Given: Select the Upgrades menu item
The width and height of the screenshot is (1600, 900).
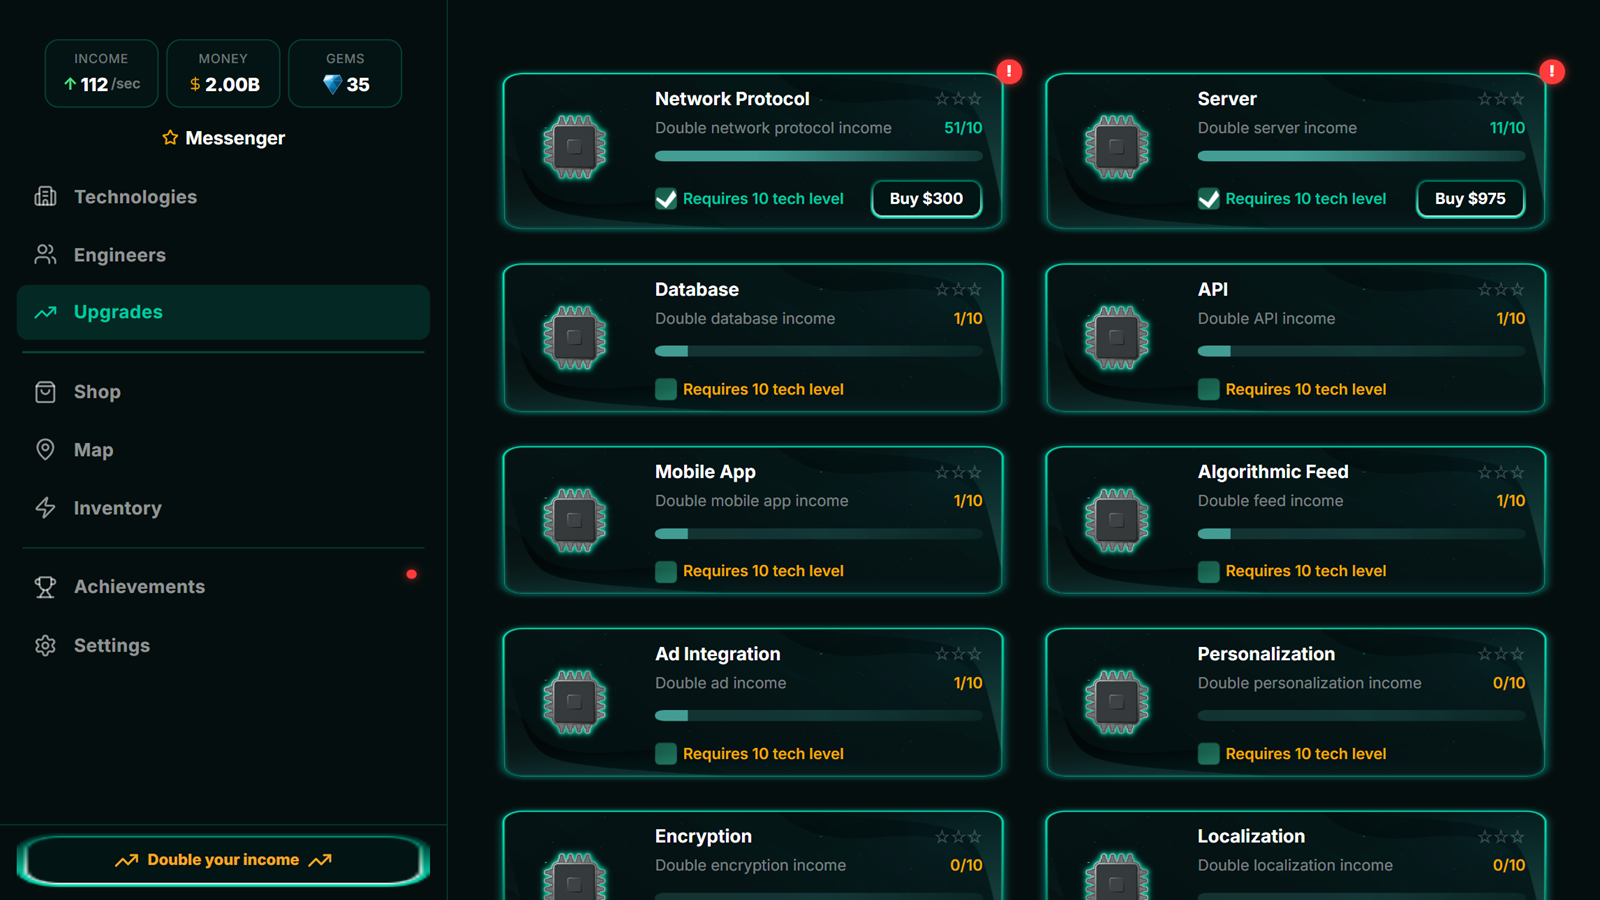Looking at the screenshot, I should (224, 312).
